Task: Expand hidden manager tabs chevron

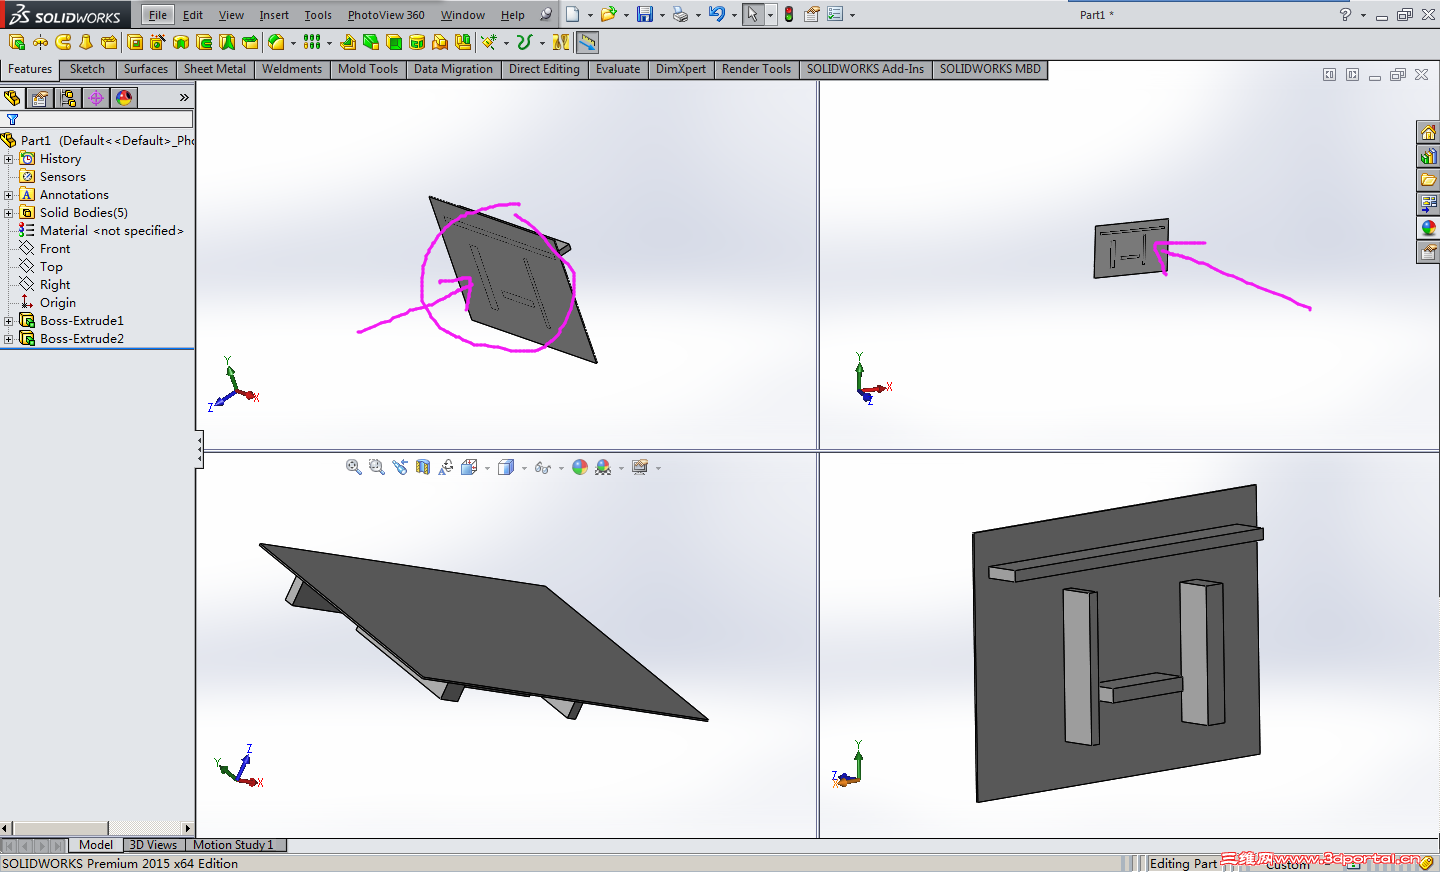Action: 184,97
